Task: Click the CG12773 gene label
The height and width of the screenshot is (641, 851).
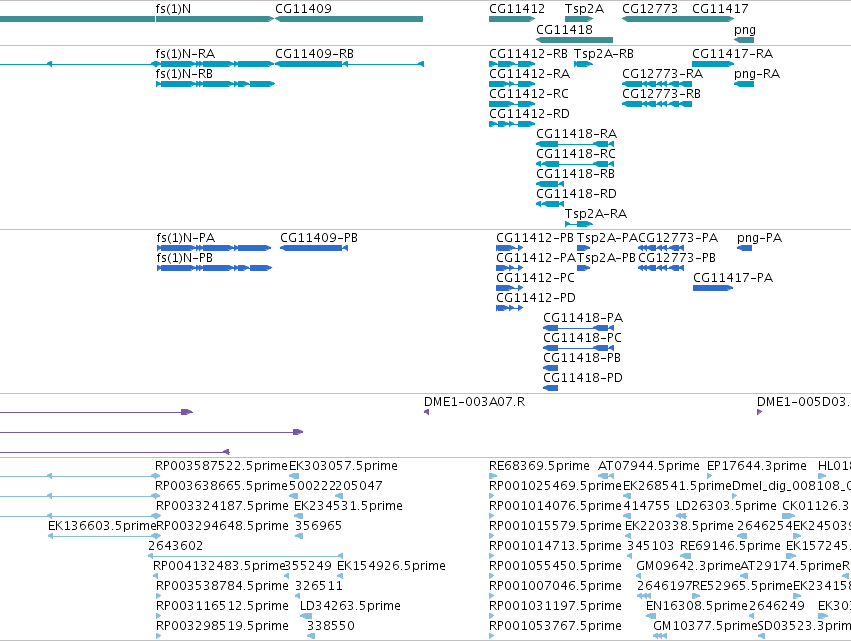Action: (x=650, y=9)
